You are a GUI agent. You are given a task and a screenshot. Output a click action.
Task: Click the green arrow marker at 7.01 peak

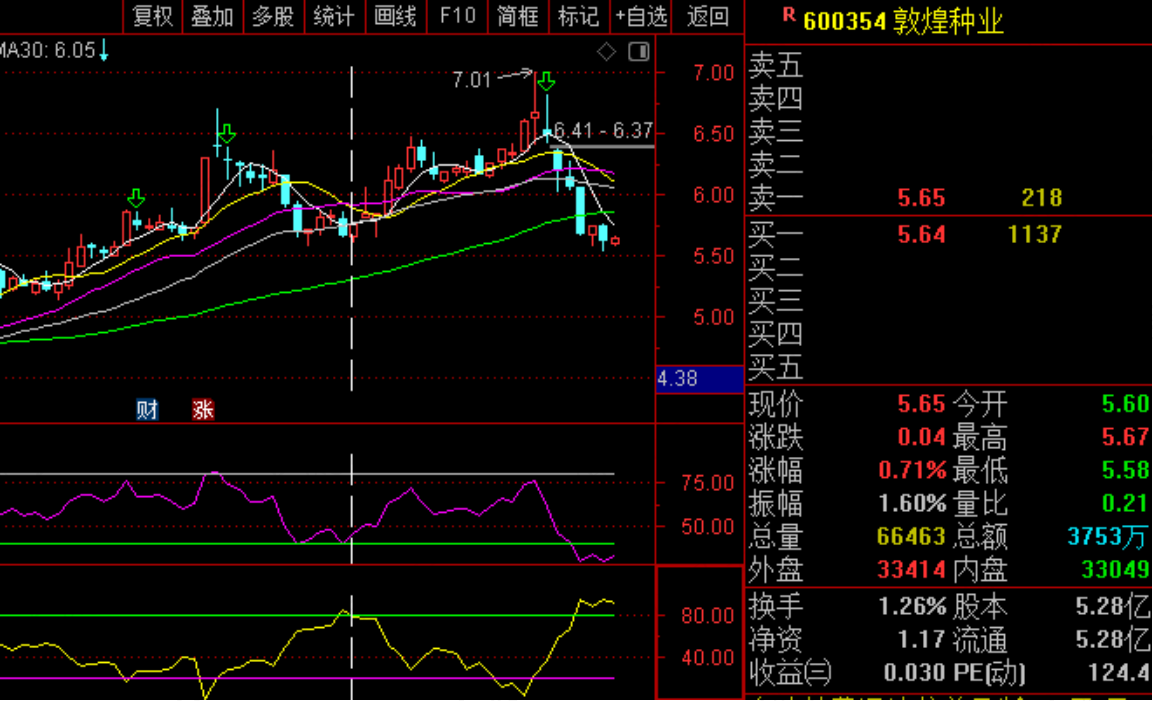pos(546,82)
